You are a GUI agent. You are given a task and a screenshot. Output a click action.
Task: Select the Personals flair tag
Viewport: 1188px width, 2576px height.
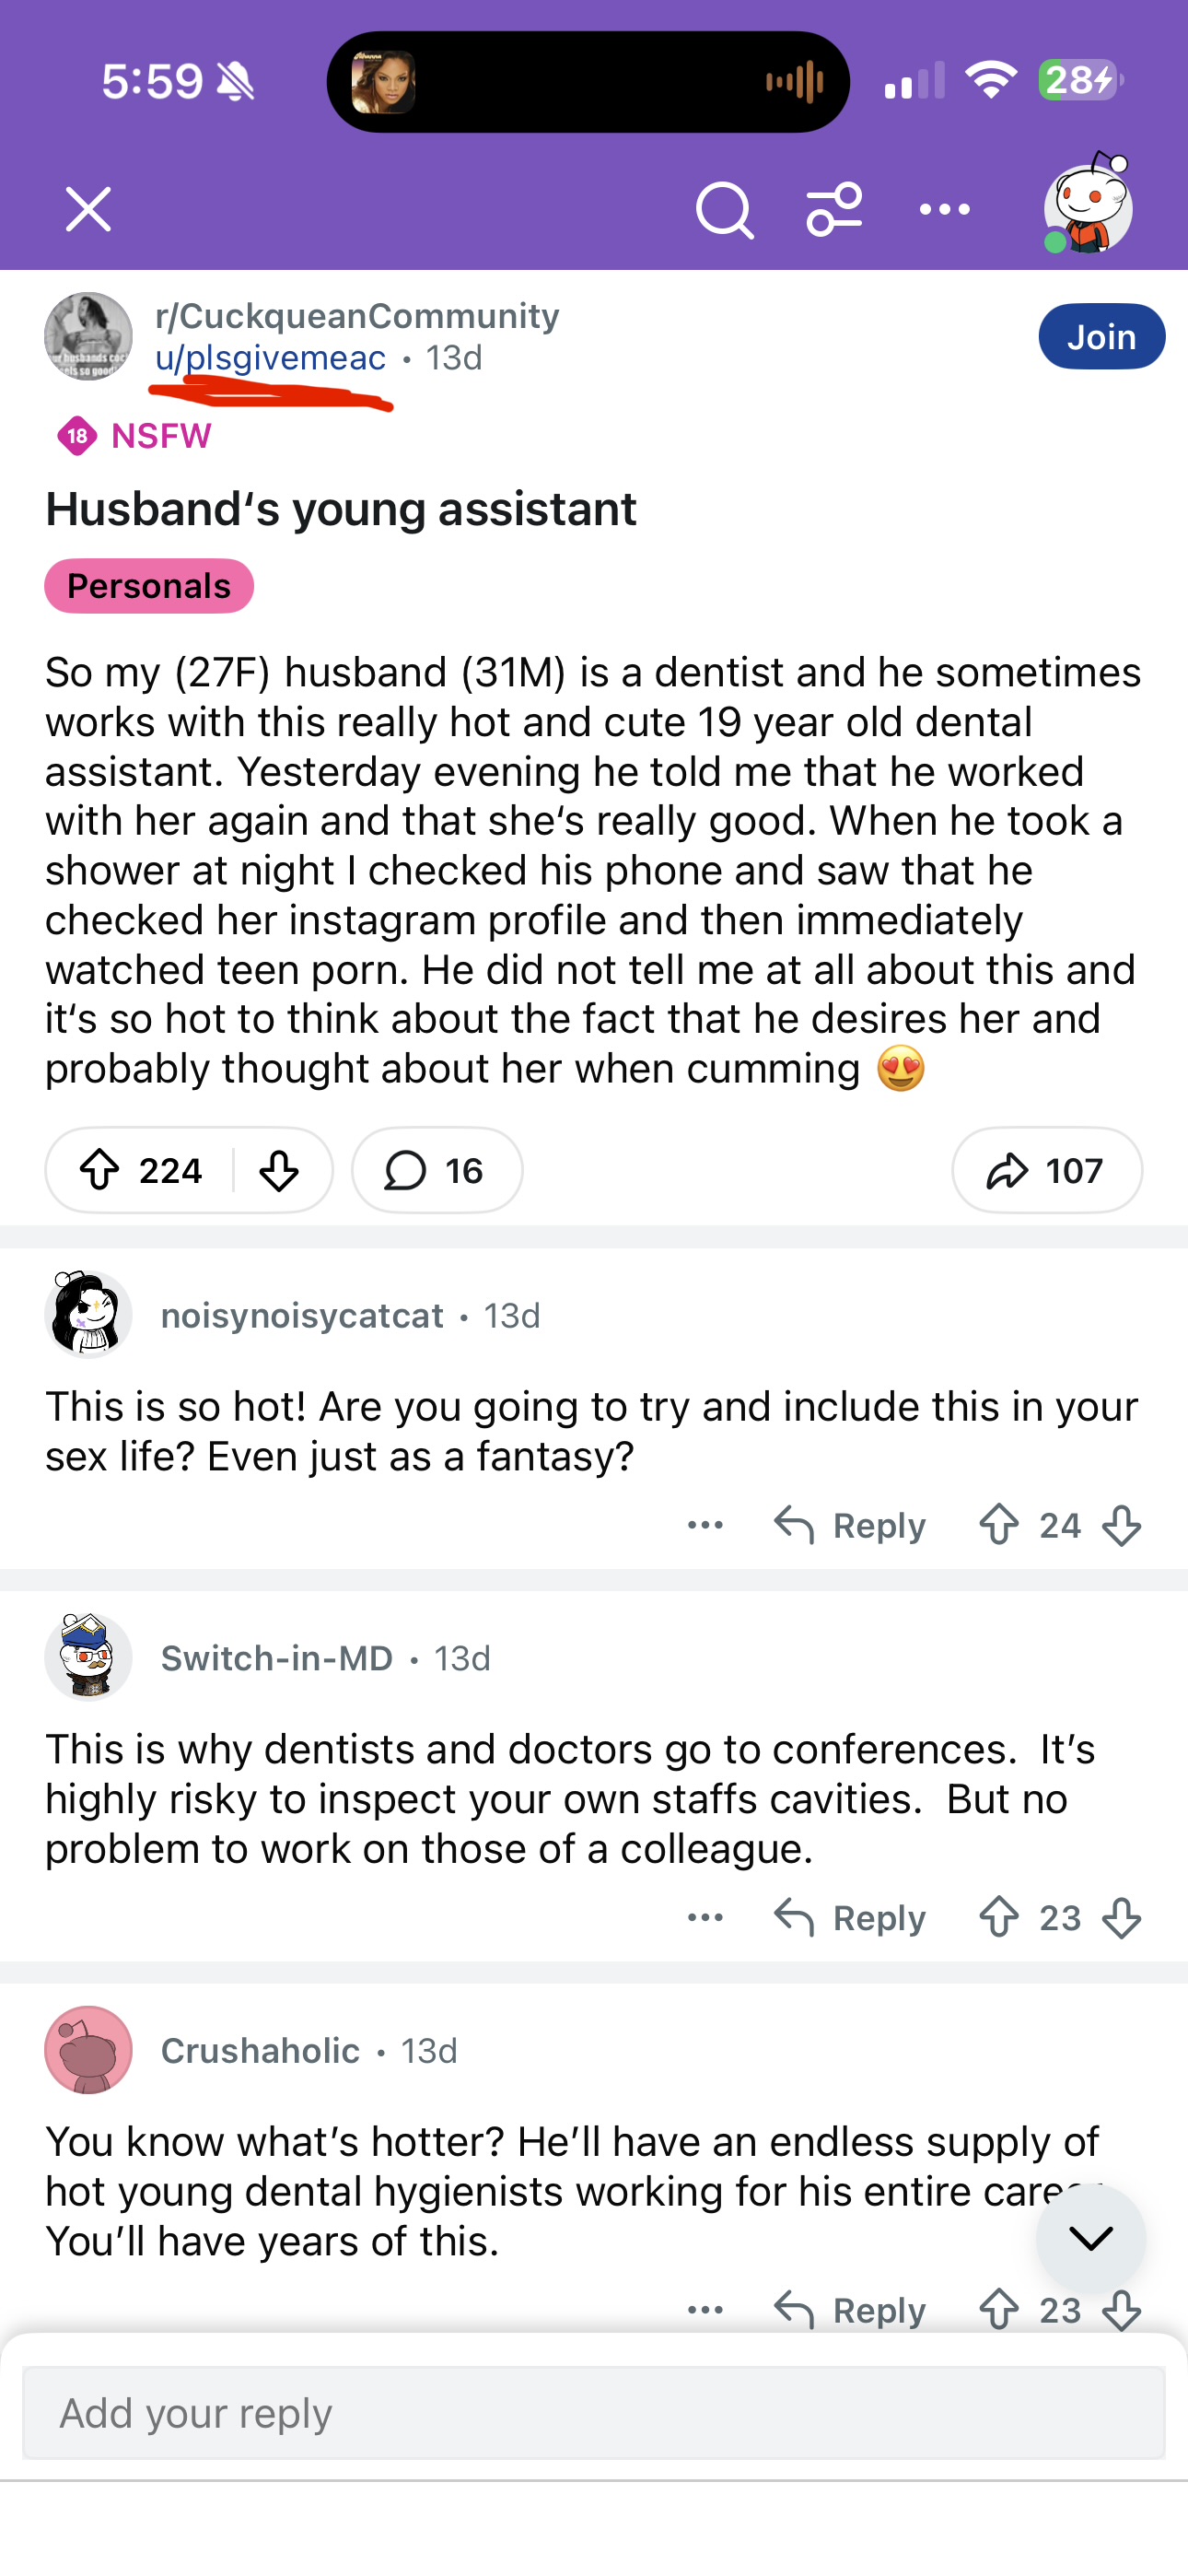(x=149, y=586)
